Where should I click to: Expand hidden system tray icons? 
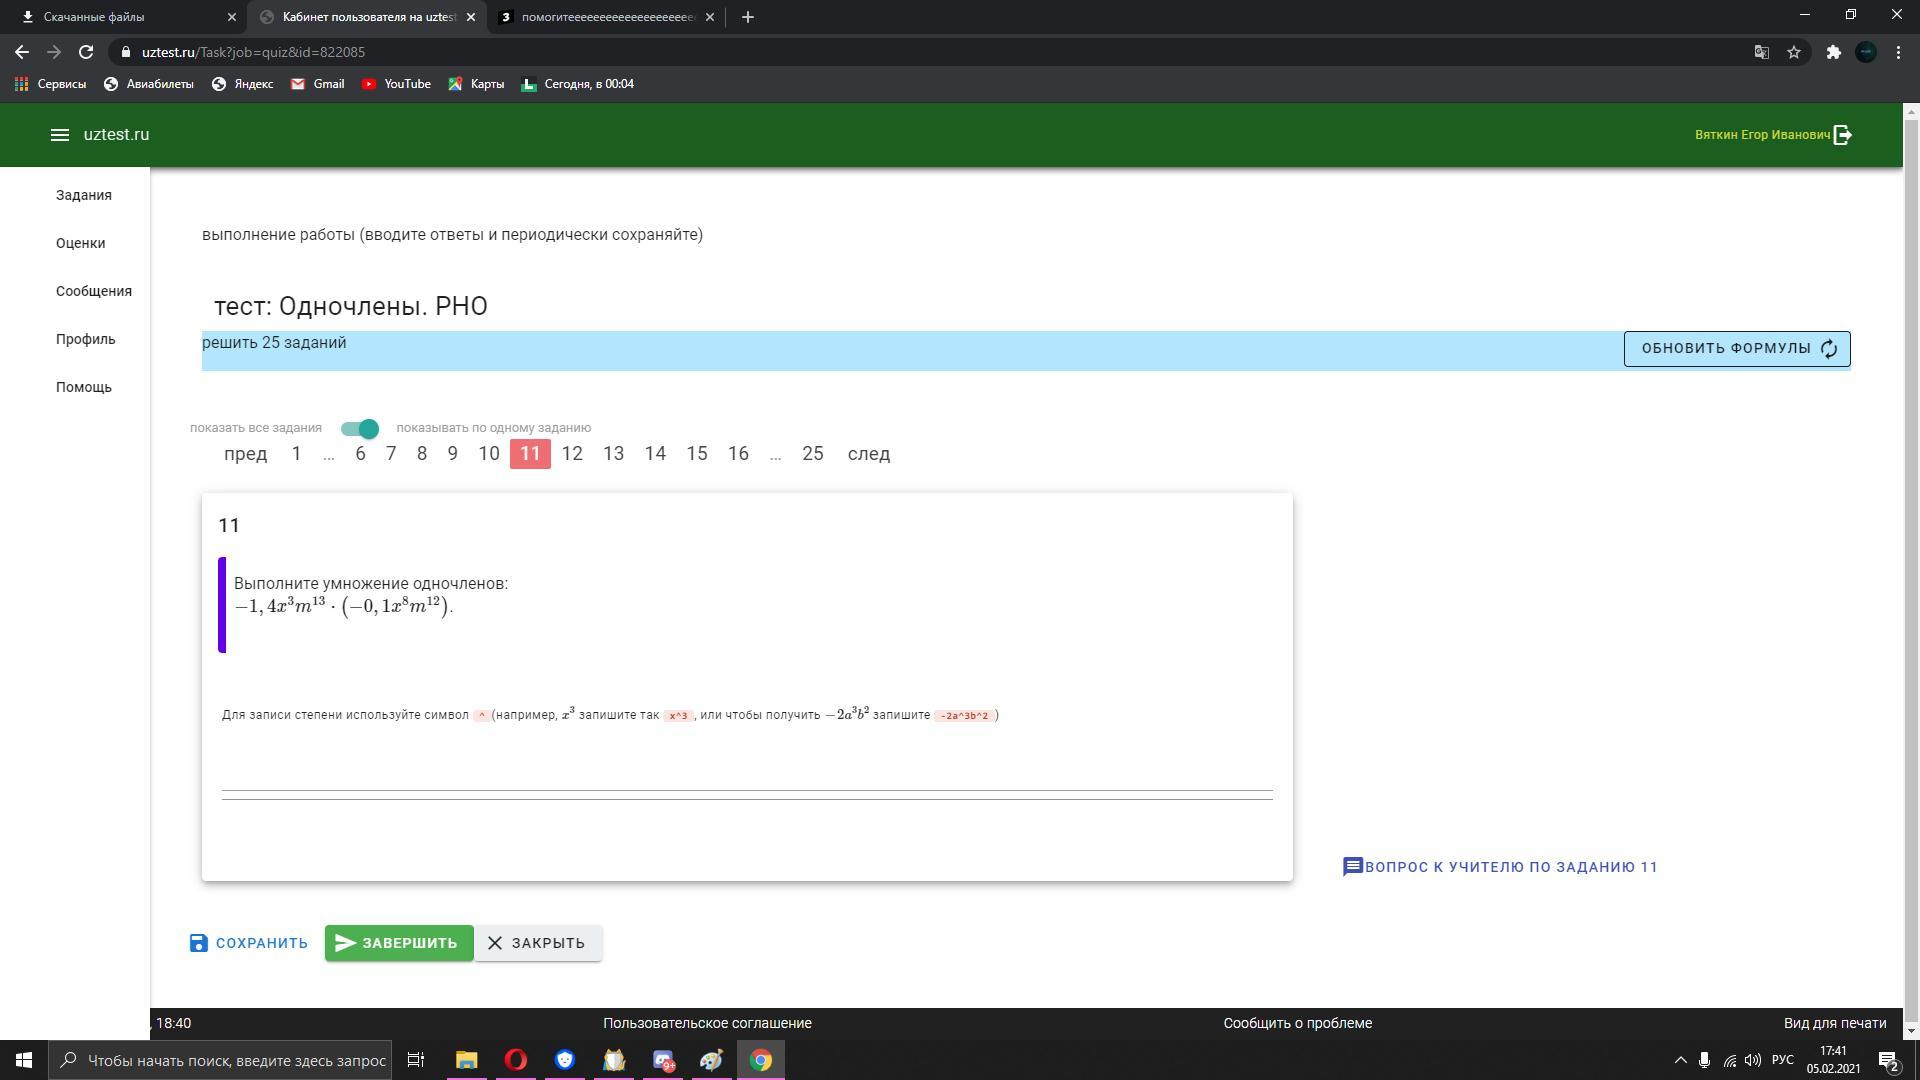[1680, 1060]
